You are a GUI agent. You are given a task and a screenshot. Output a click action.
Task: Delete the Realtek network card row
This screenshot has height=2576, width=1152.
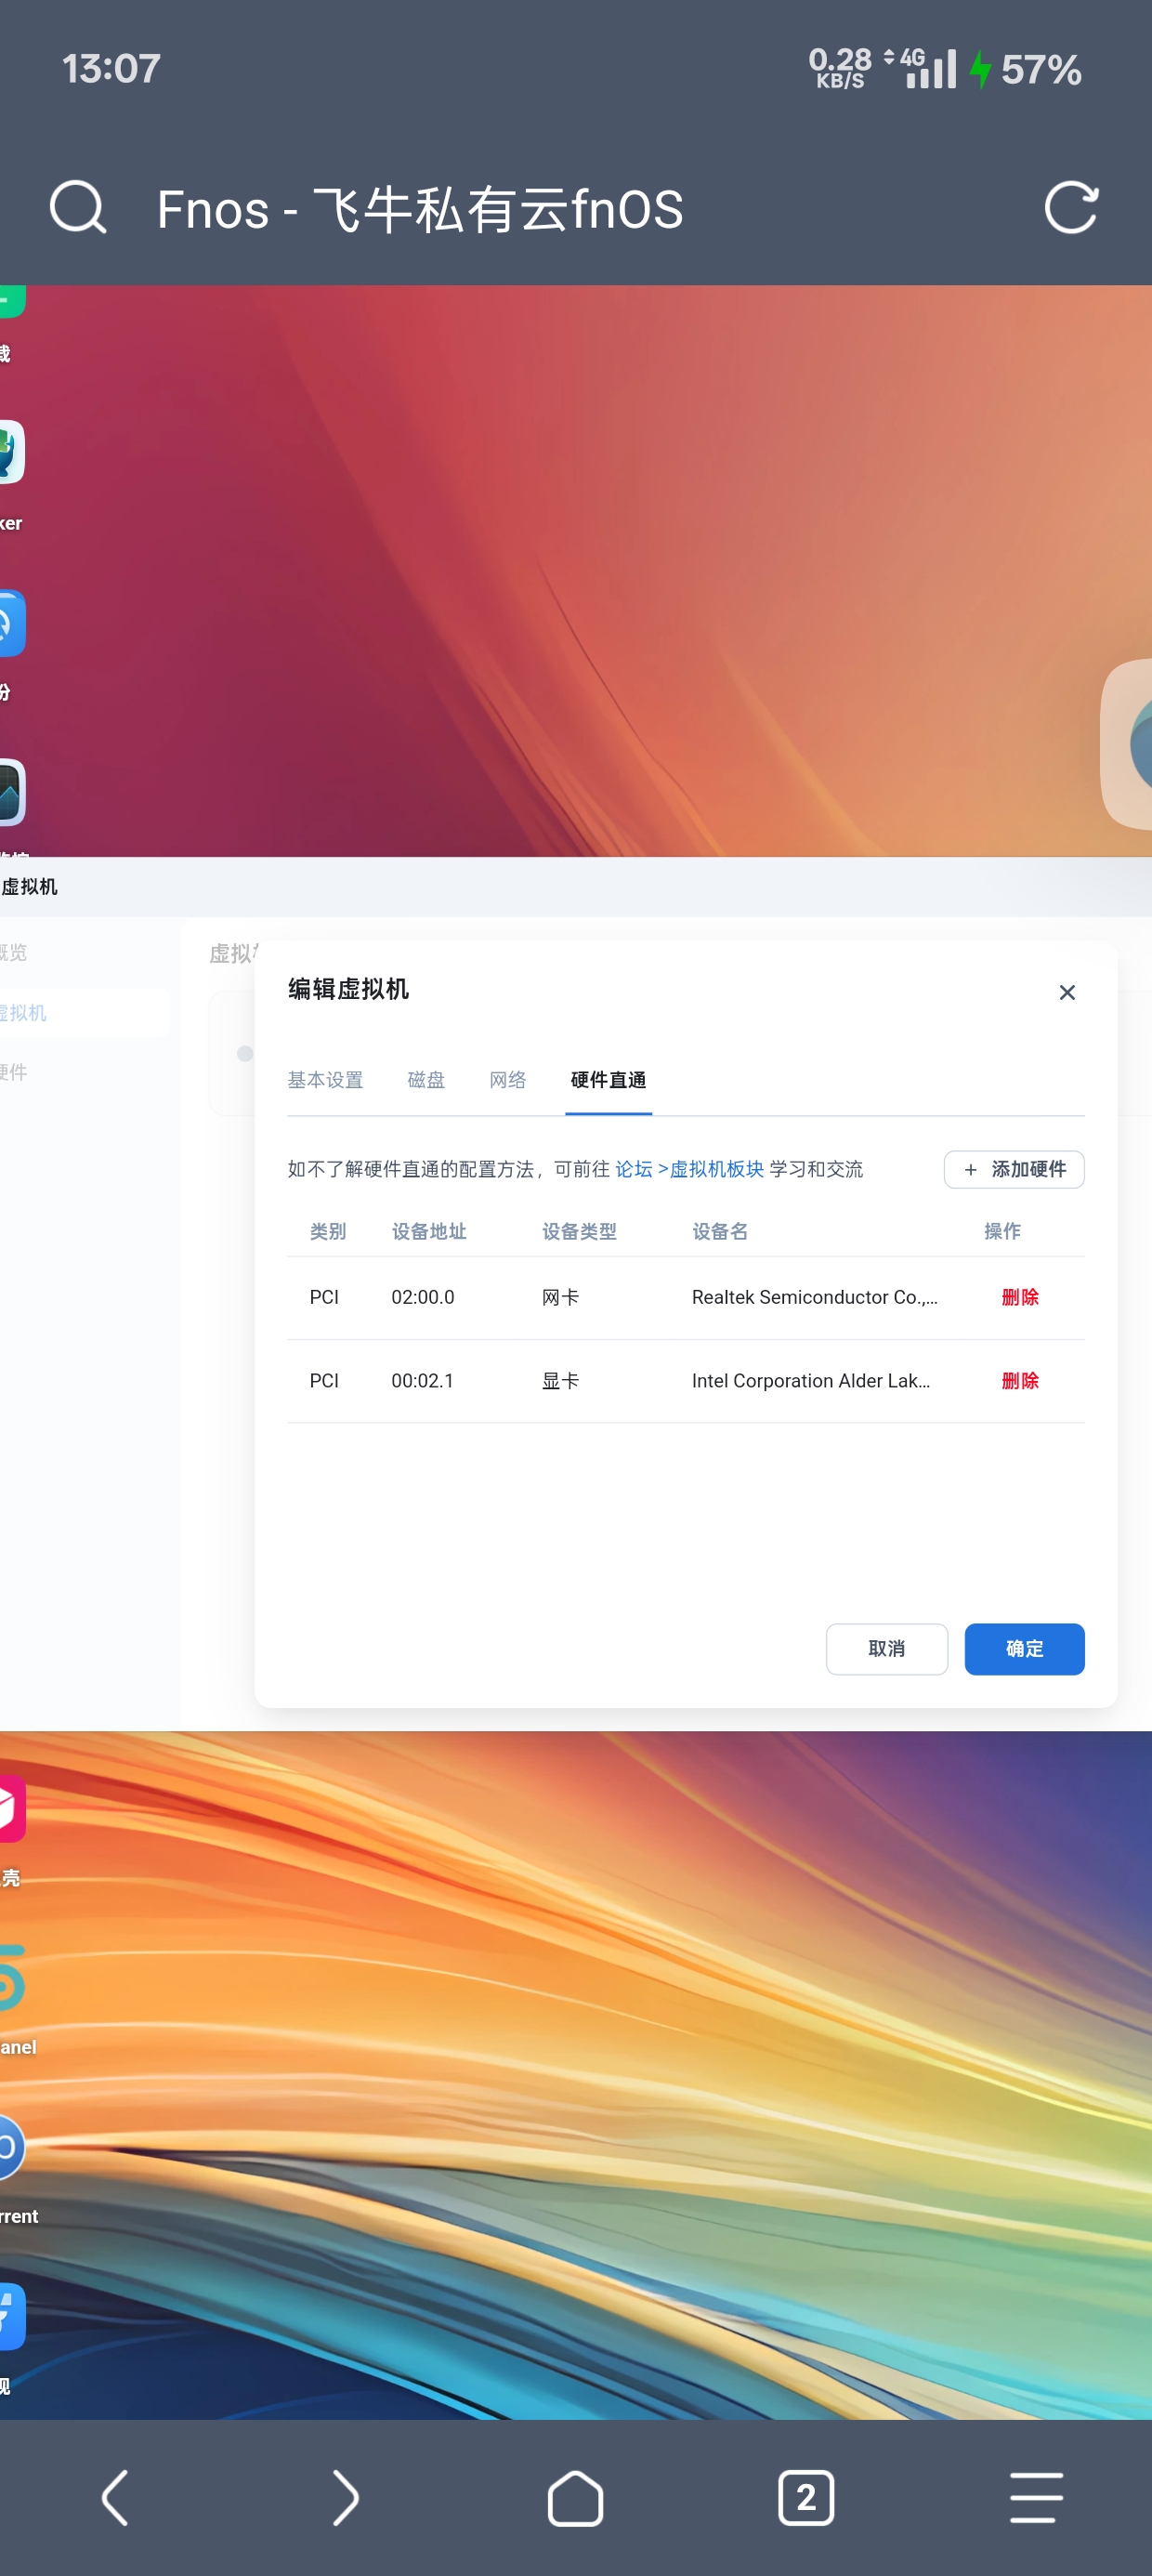click(1020, 1296)
